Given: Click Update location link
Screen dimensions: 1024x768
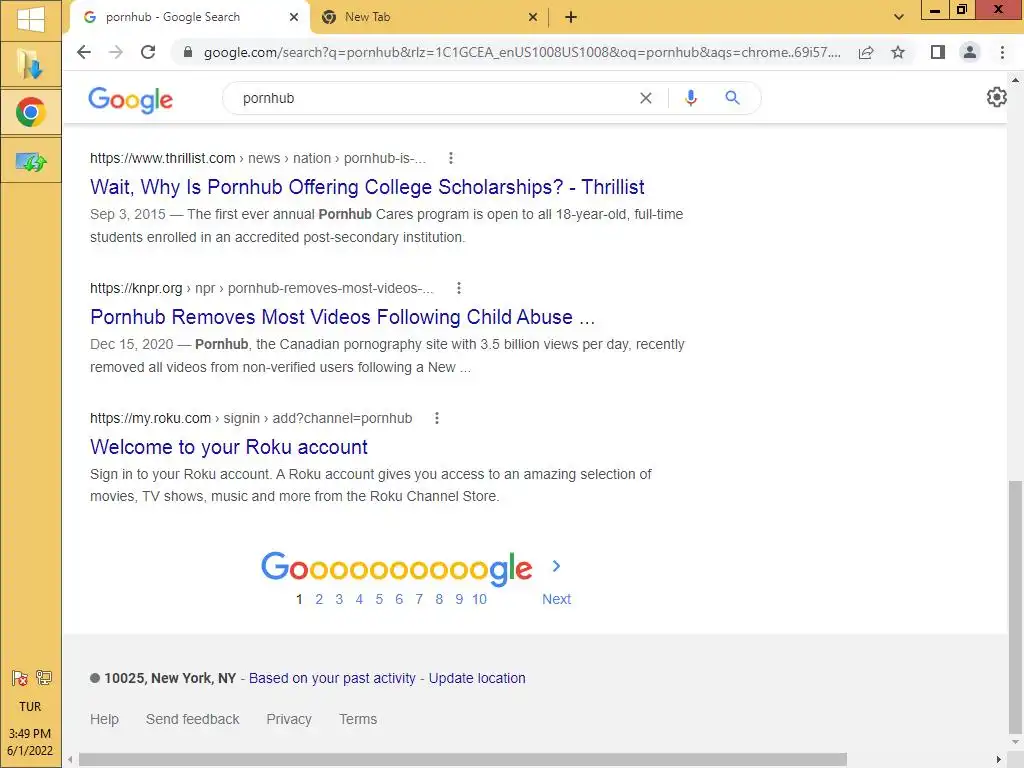Looking at the screenshot, I should 477,678.
